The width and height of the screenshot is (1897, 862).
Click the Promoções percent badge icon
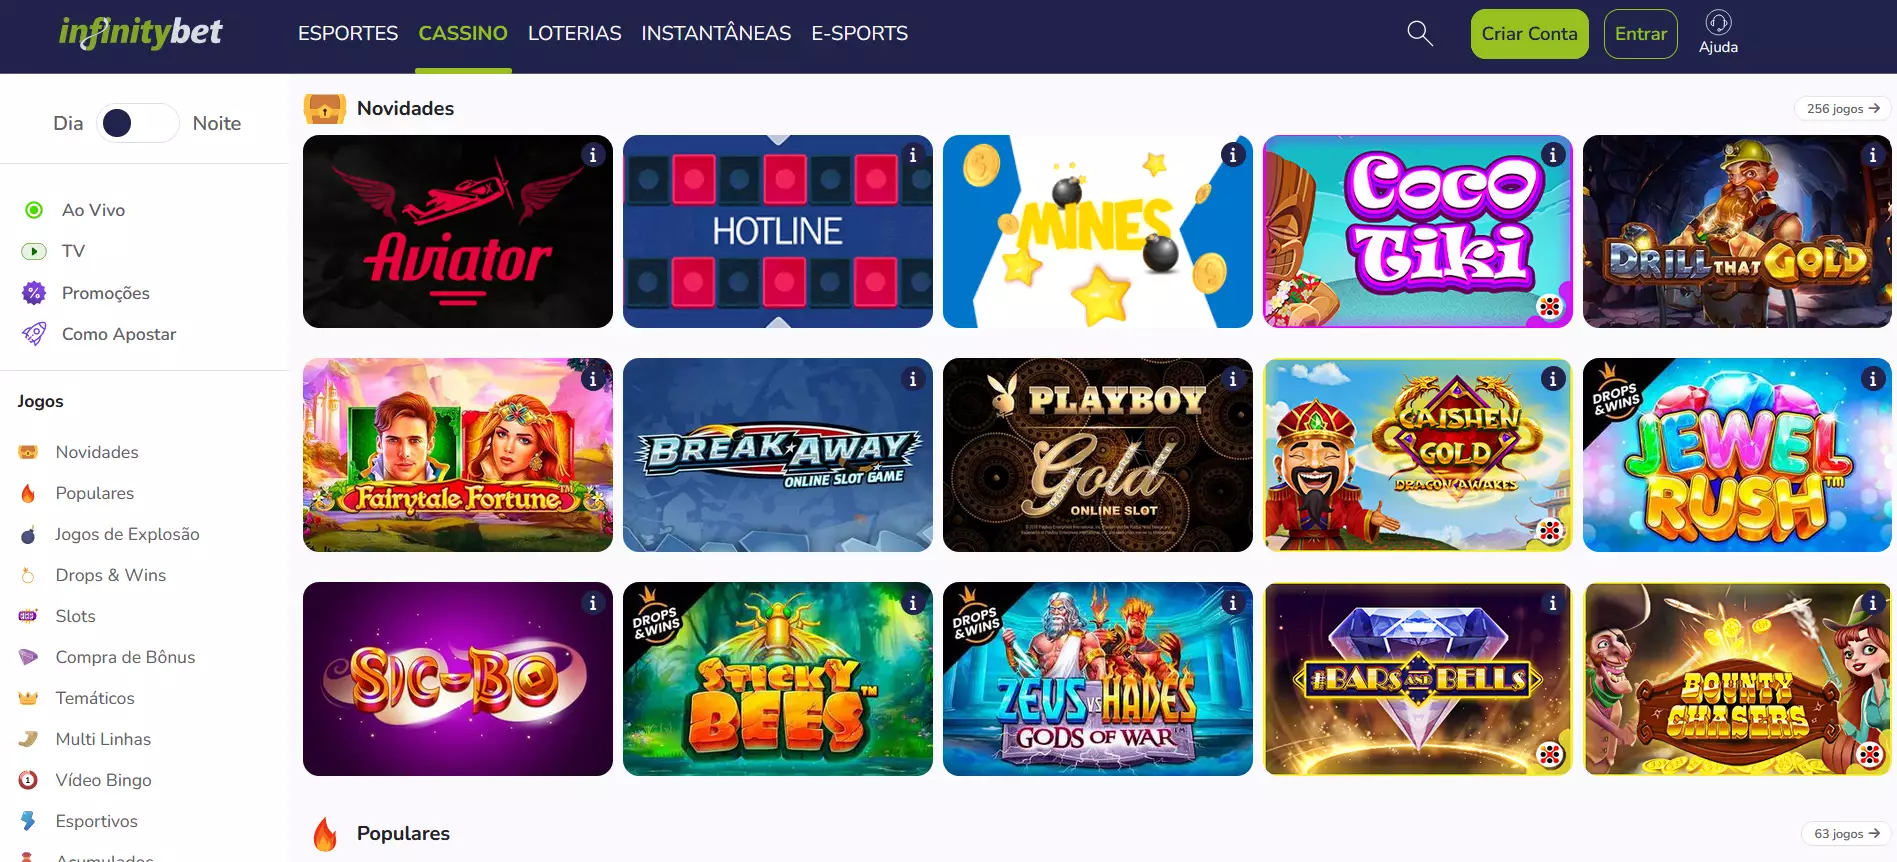[x=34, y=293]
